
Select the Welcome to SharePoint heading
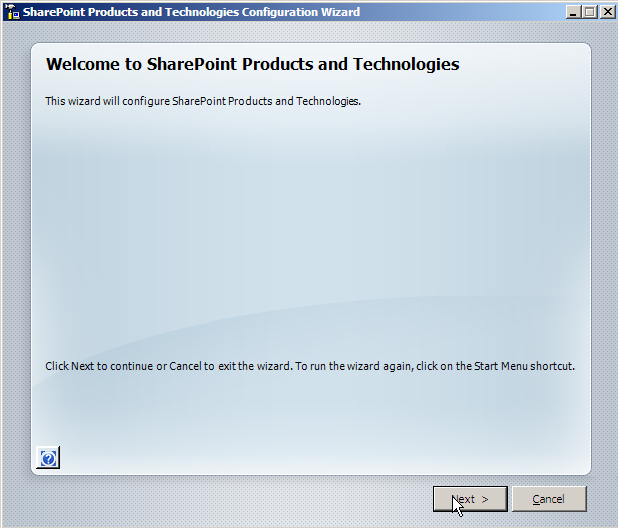point(252,64)
